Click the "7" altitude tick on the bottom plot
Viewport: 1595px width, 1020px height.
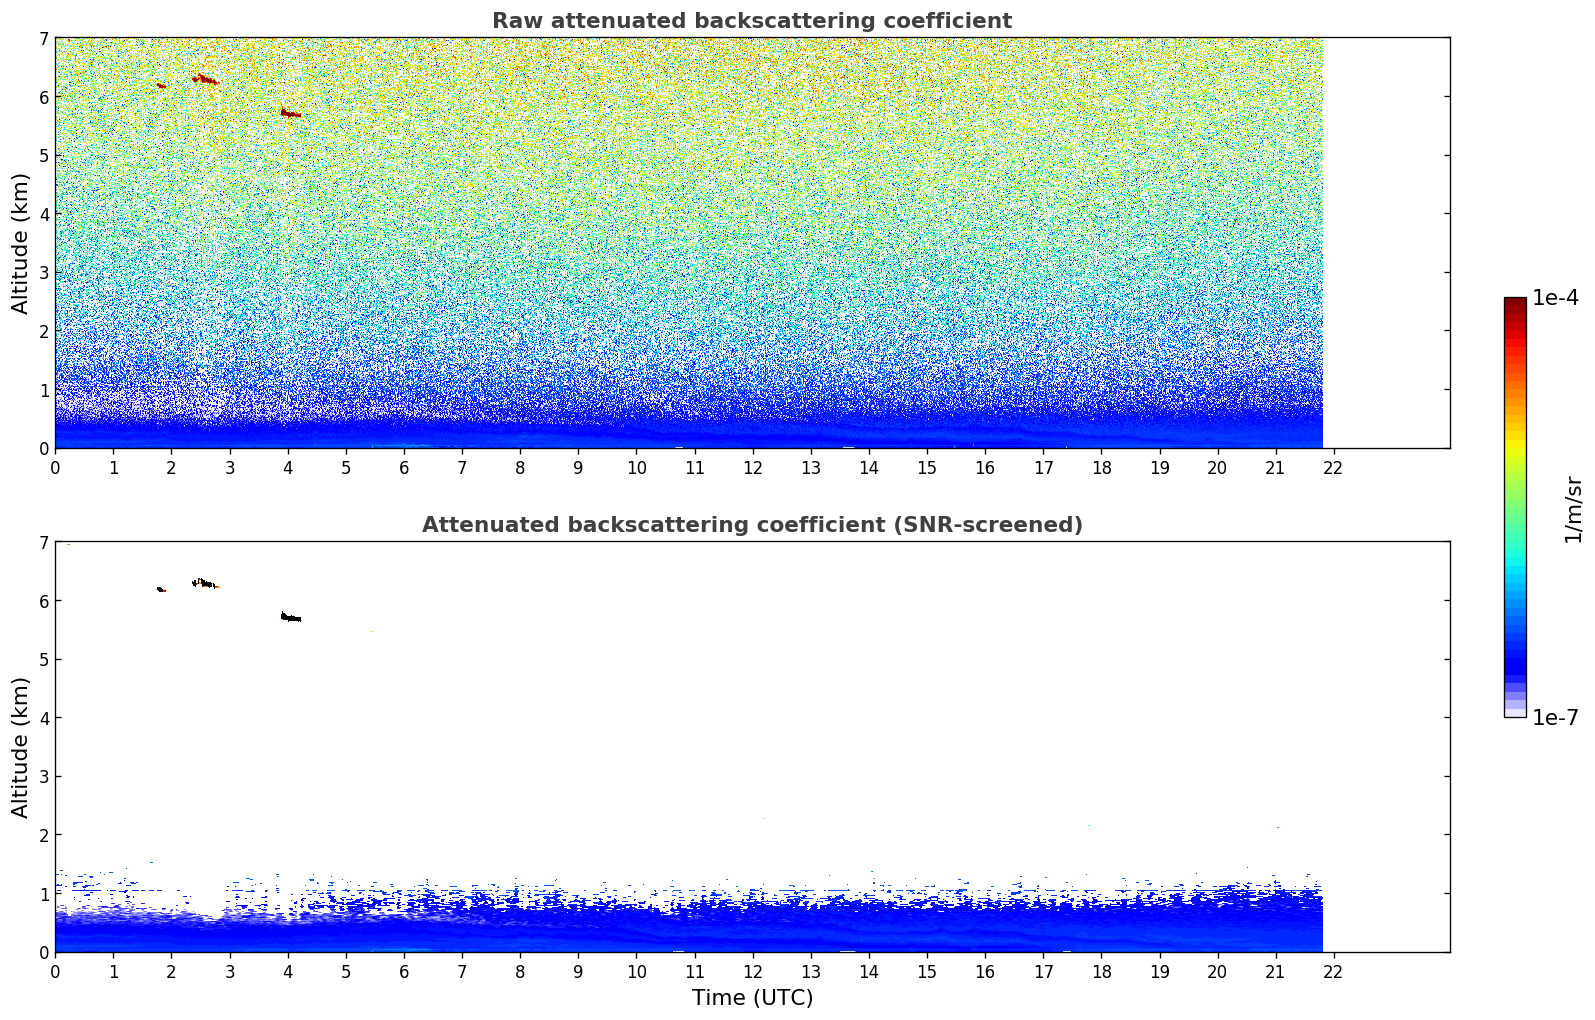click(x=43, y=543)
